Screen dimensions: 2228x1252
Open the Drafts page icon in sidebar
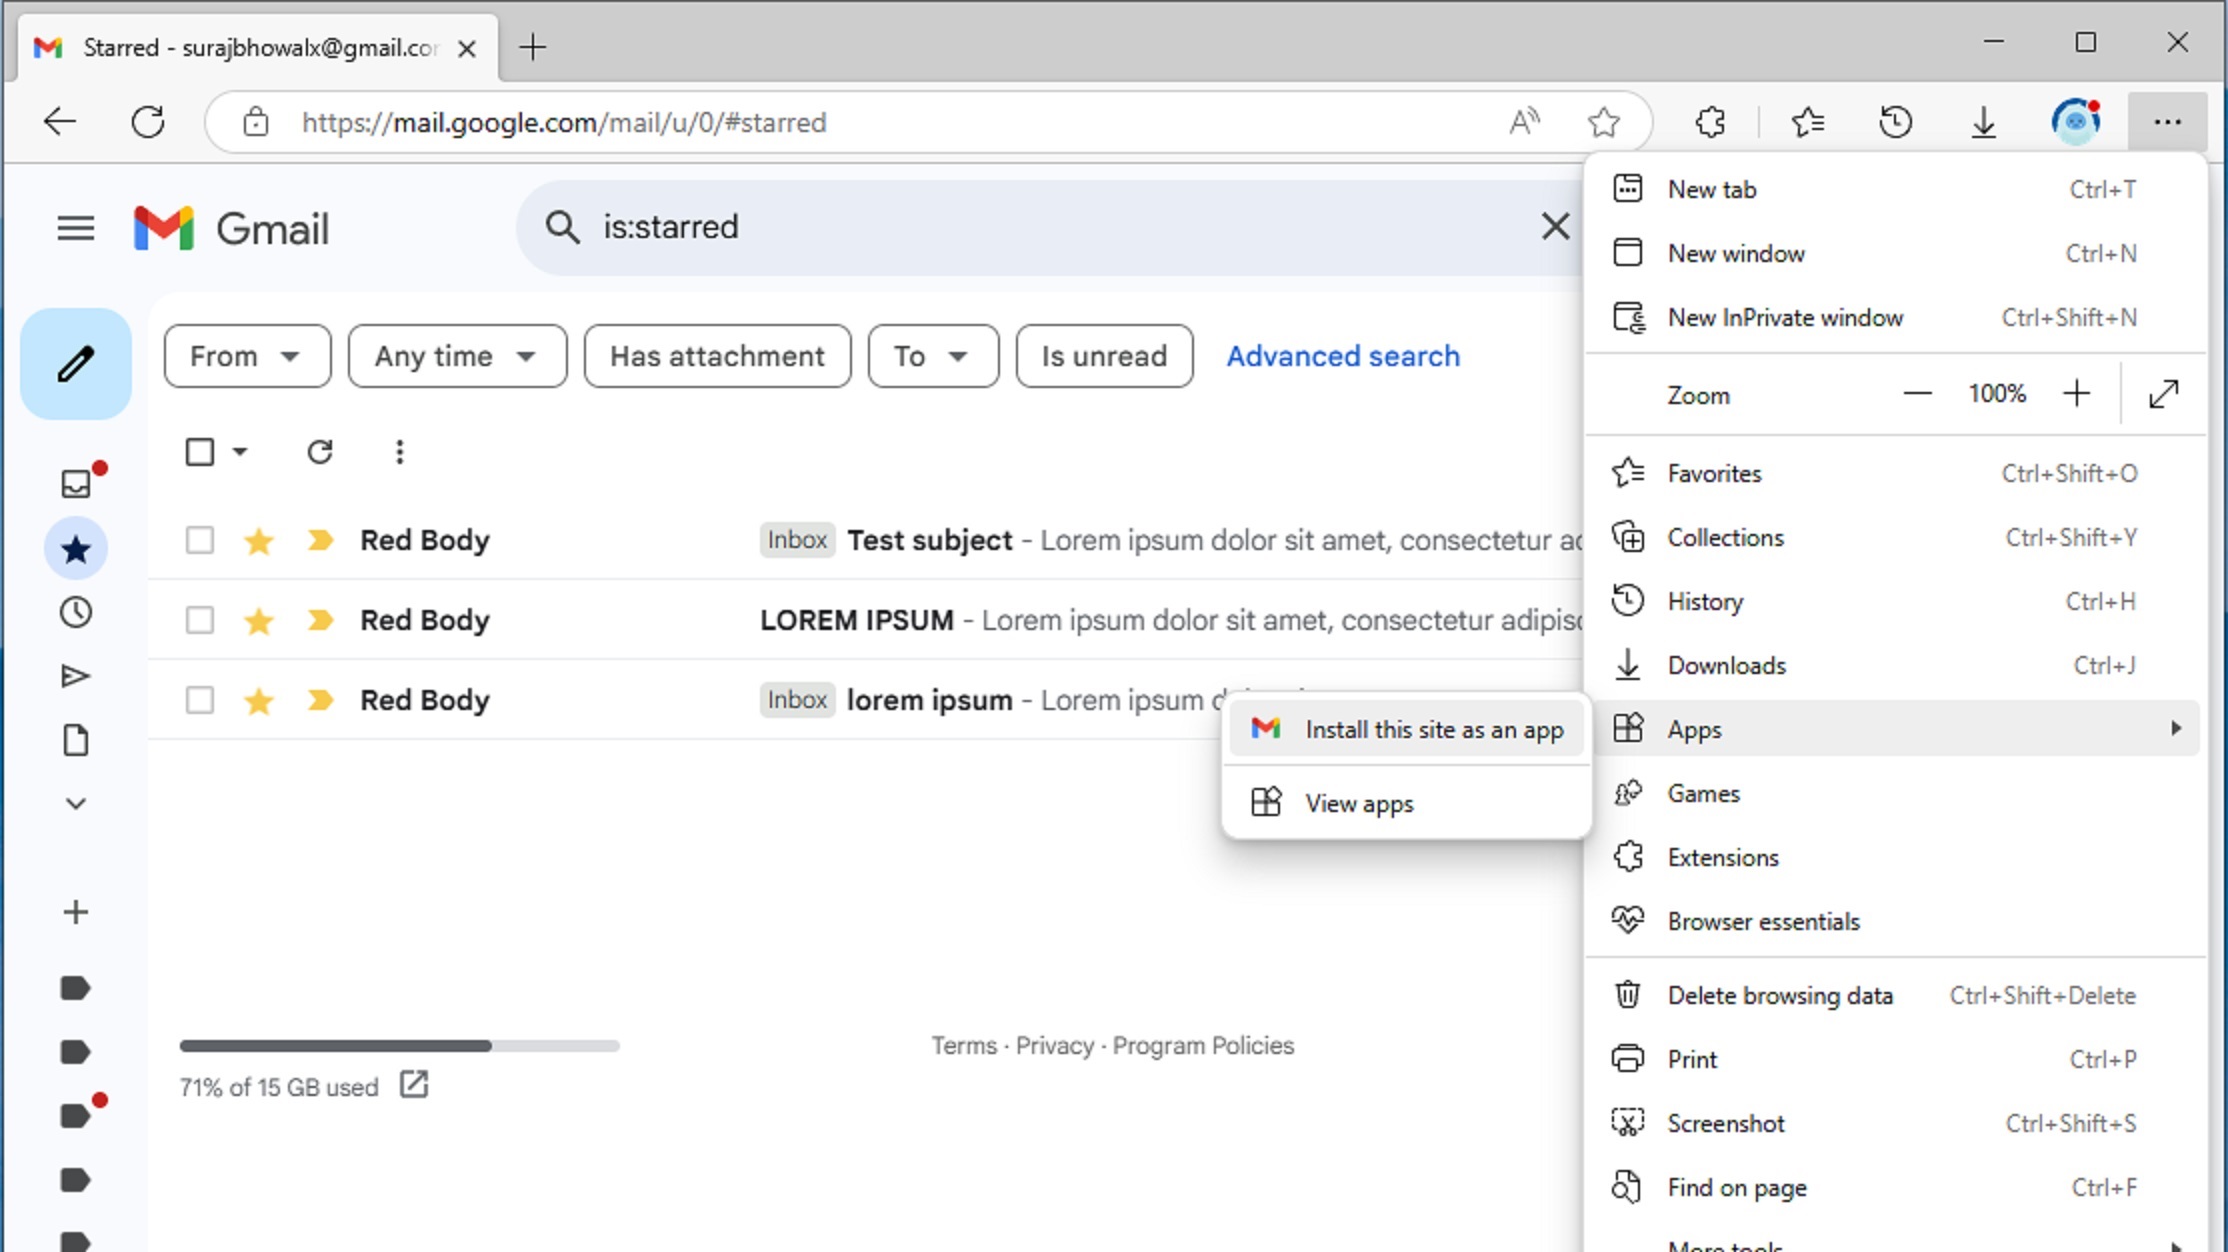coord(76,741)
